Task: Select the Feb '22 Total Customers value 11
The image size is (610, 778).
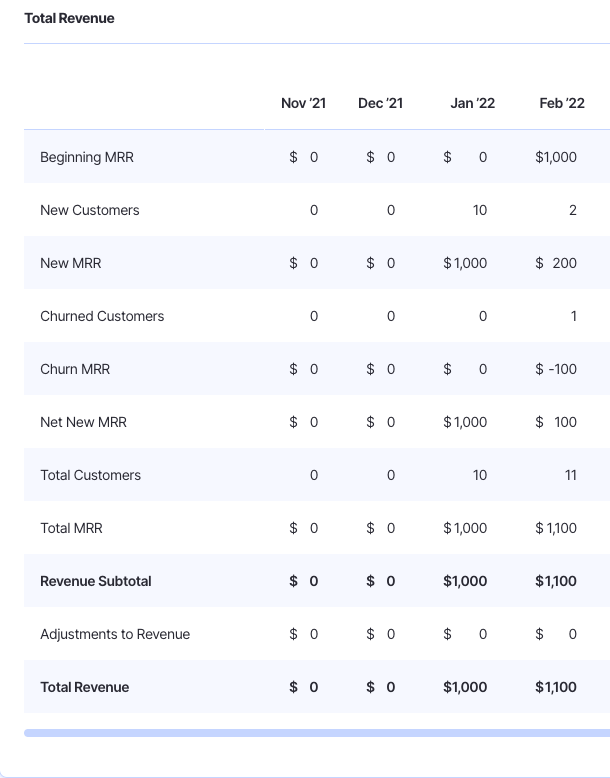Action: (570, 475)
